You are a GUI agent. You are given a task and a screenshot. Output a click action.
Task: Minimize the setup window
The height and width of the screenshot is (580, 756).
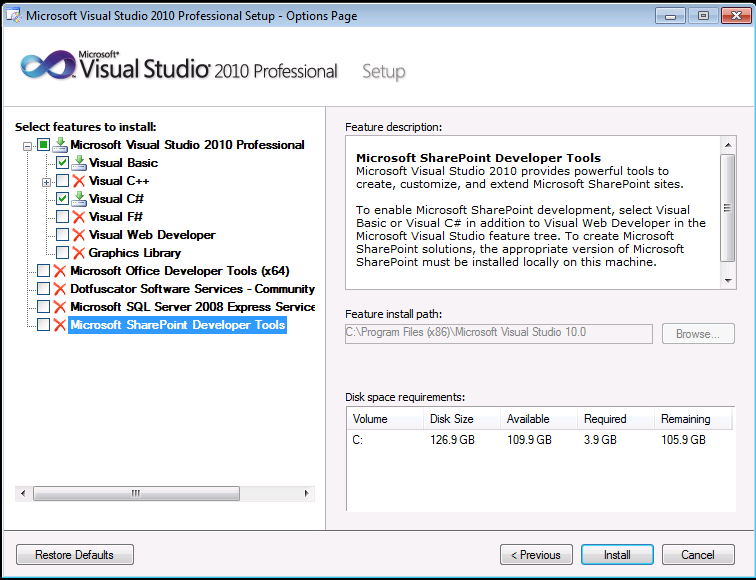coord(670,16)
